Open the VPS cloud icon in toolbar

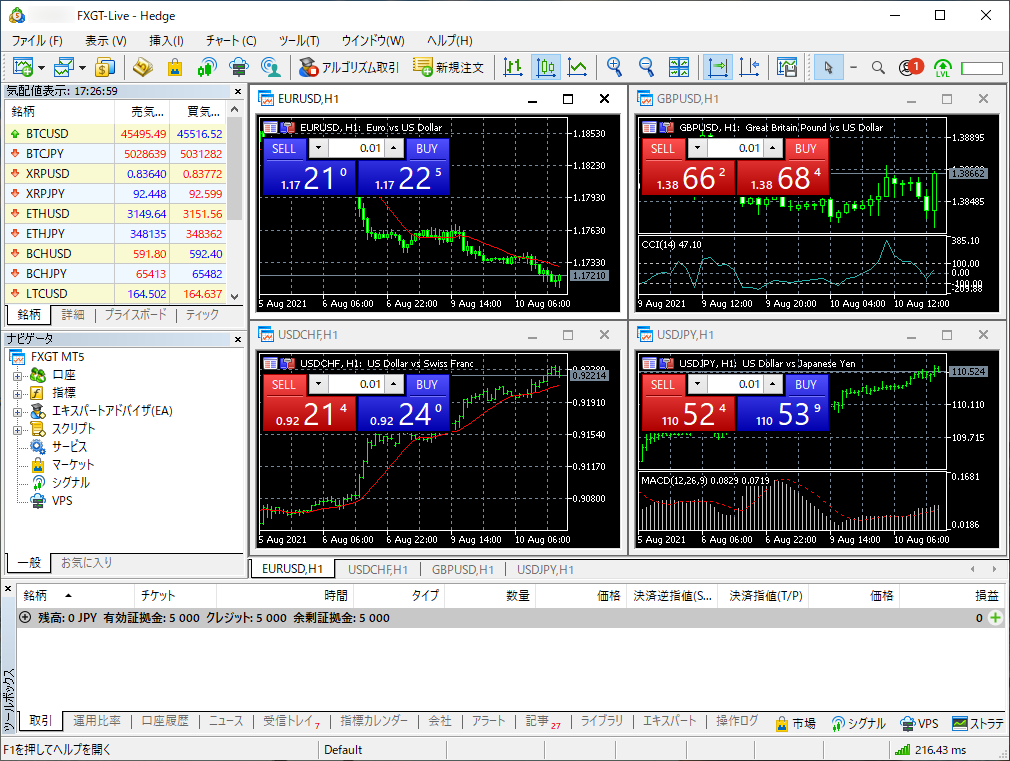(x=238, y=67)
